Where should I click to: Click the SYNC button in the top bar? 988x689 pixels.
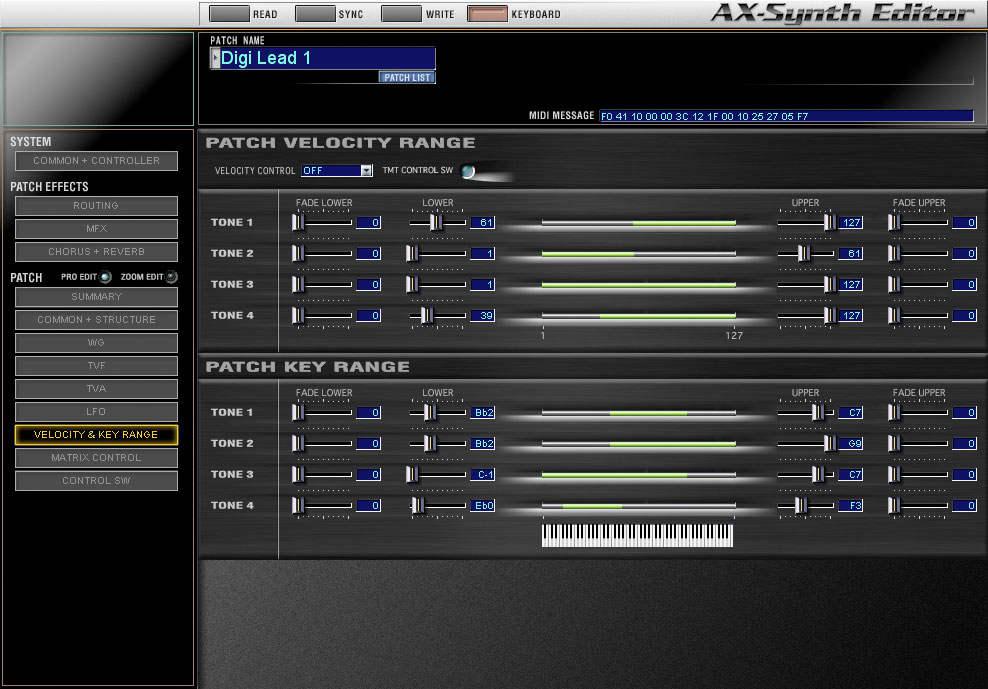(315, 13)
